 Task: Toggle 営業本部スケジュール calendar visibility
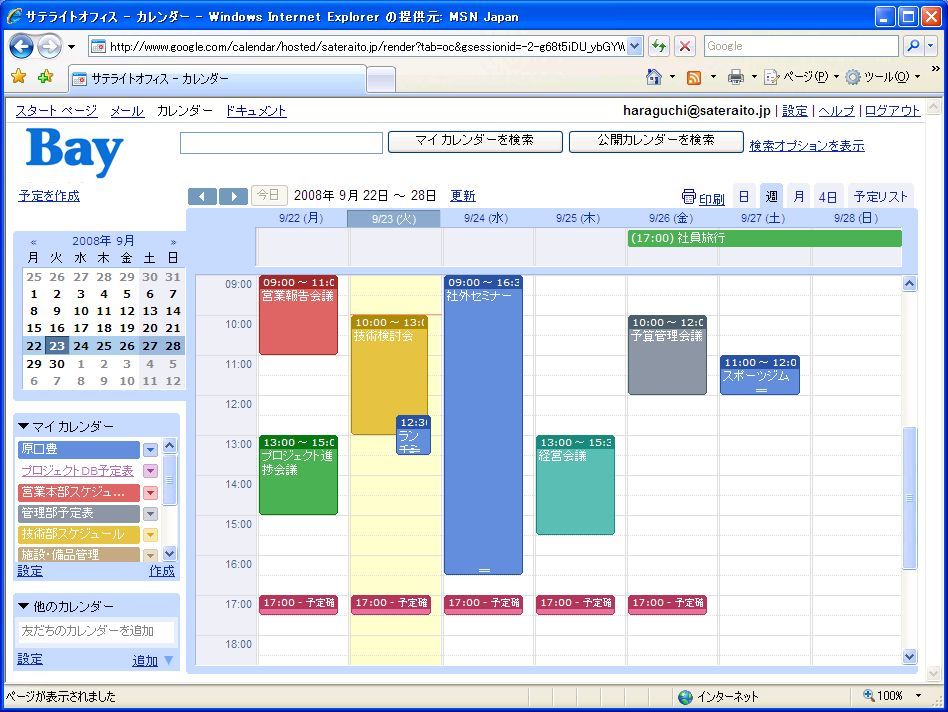click(79, 493)
